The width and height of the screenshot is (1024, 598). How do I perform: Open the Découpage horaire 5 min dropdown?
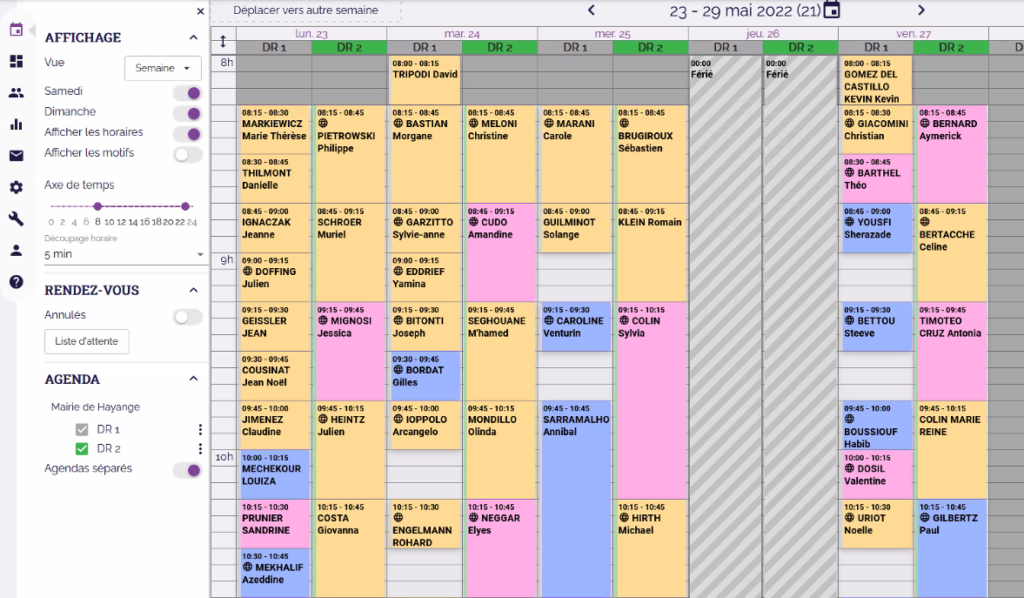(123, 255)
